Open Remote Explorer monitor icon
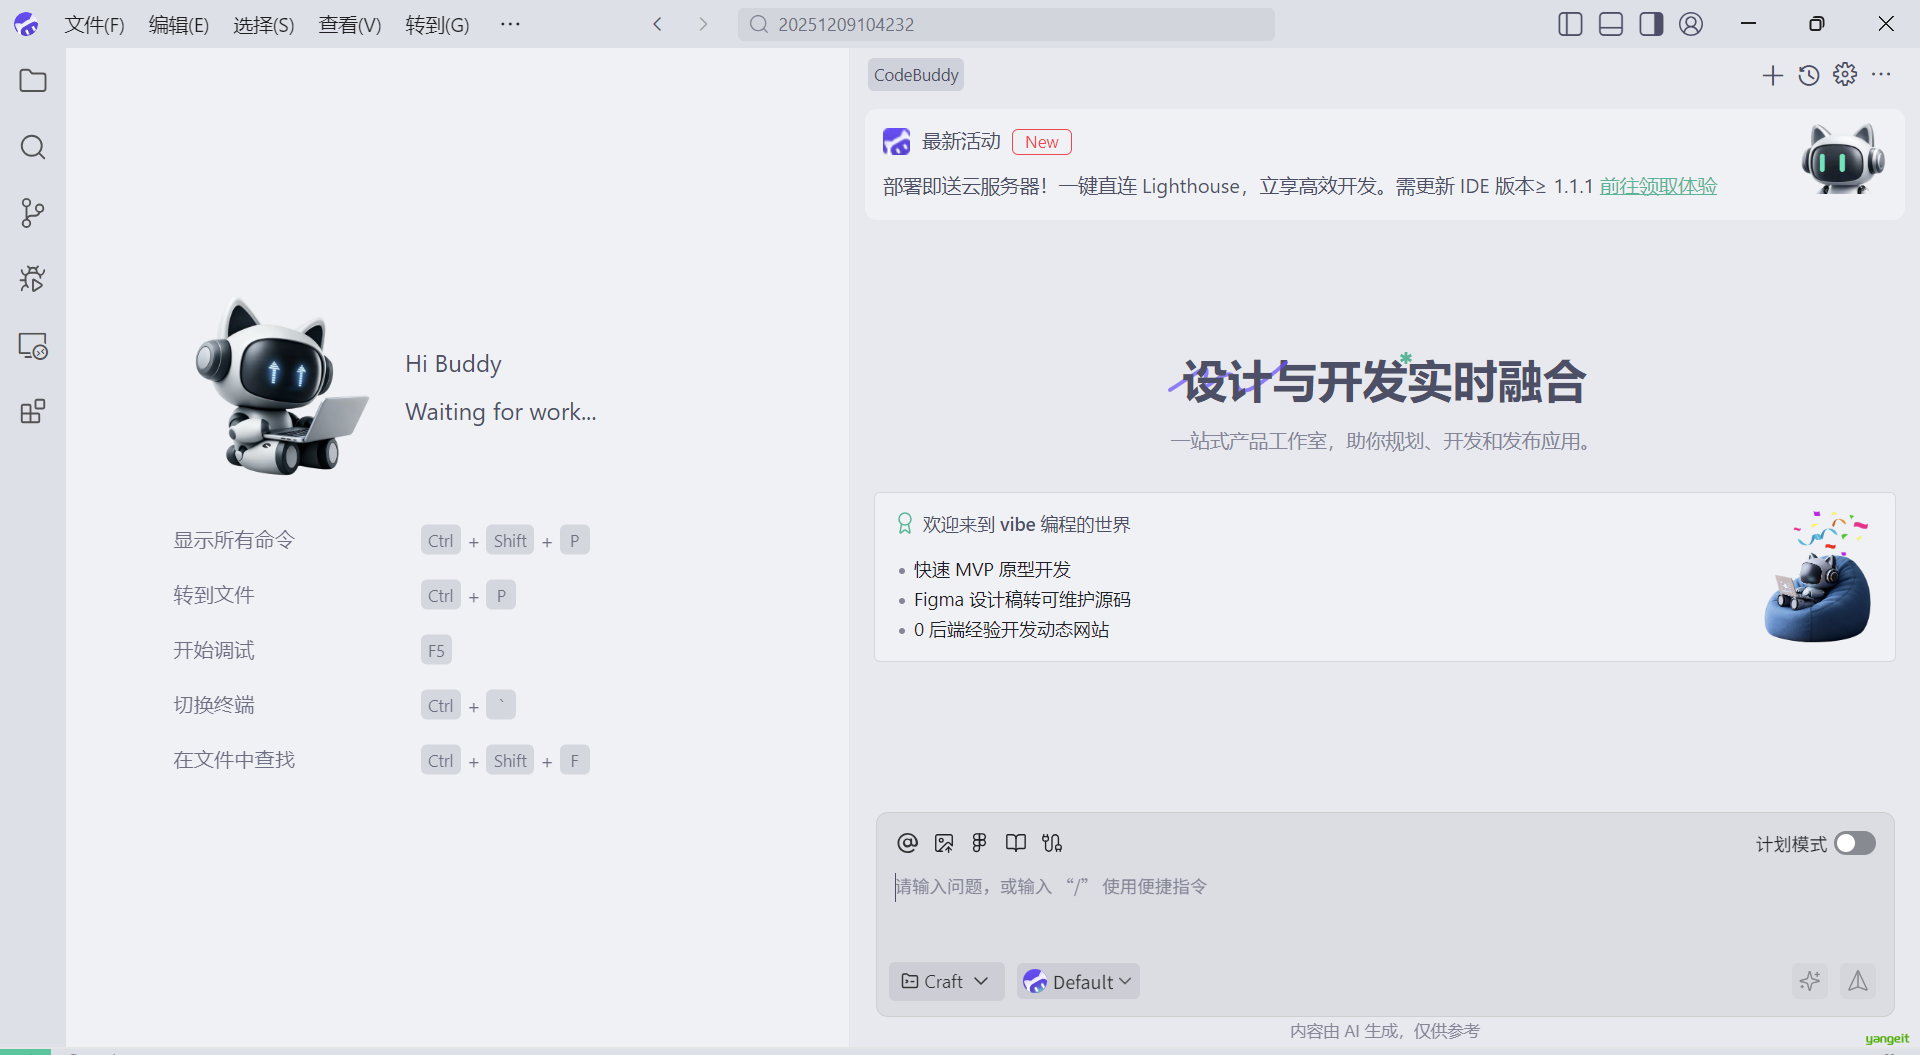The image size is (1920, 1055). point(33,346)
